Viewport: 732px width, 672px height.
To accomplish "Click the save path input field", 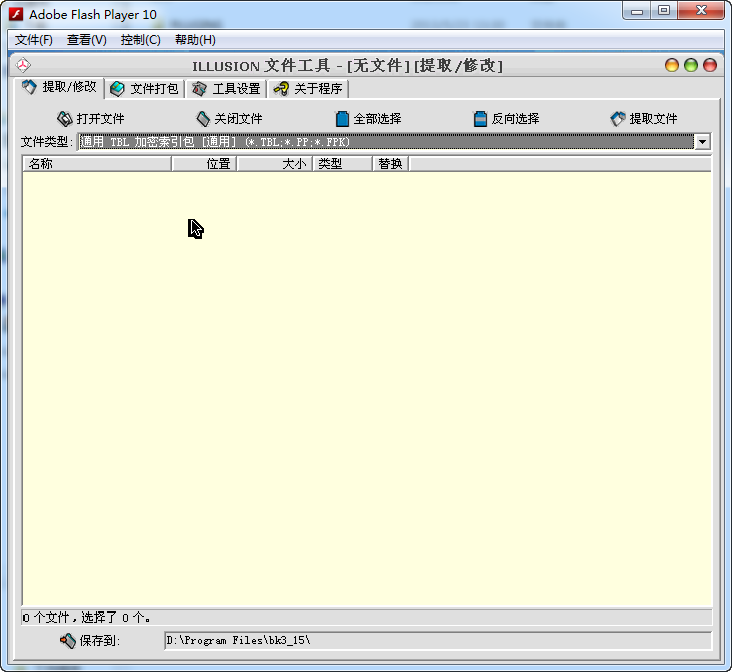I will click(438, 640).
